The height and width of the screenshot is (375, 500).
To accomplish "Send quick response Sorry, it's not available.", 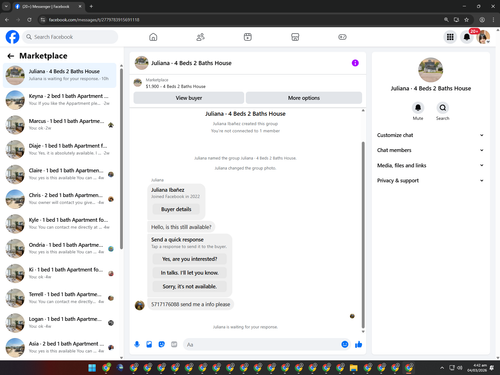I will coord(189,286).
